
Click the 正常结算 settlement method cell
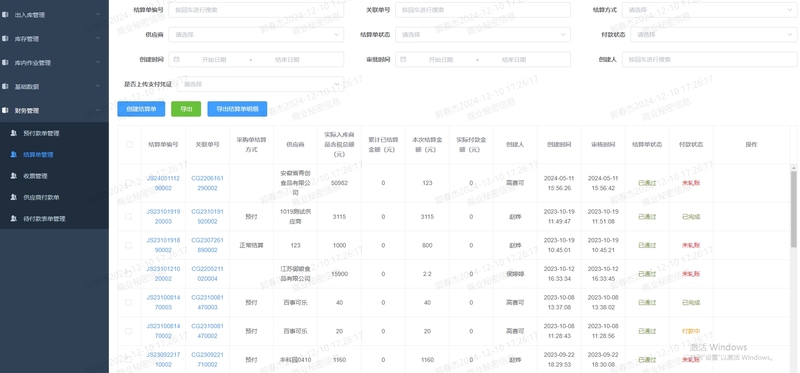252,245
